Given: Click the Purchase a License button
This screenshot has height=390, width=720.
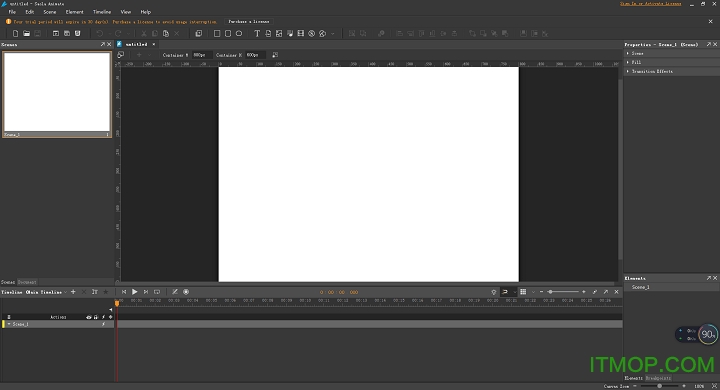Looking at the screenshot, I should 249,22.
